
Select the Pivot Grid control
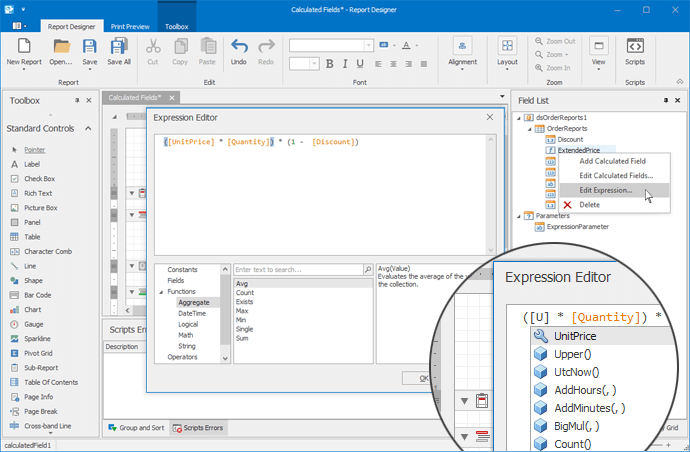[x=39, y=352]
